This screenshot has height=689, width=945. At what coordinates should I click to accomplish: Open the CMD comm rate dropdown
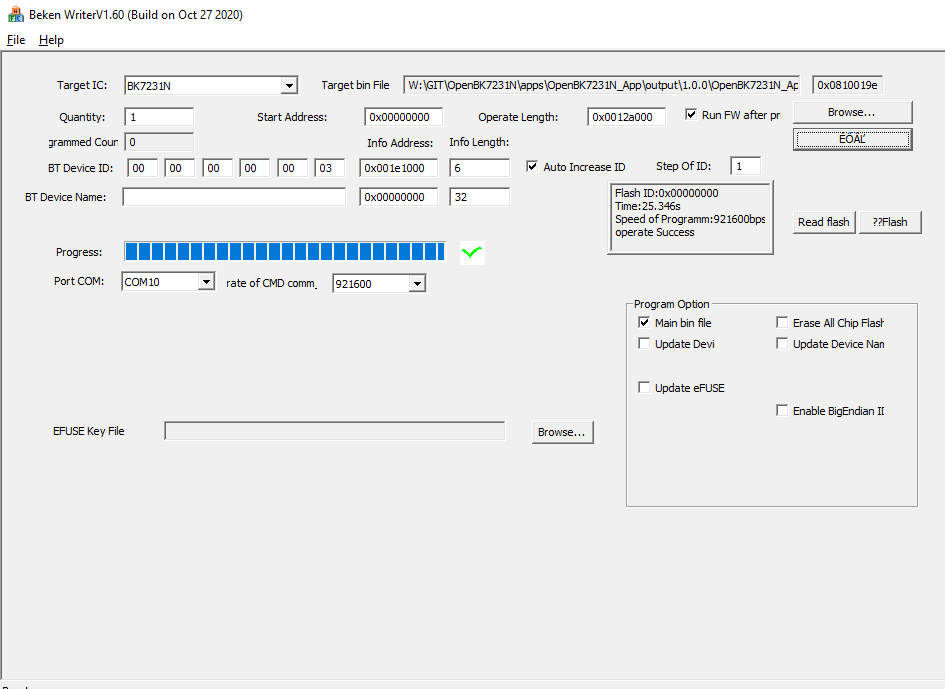[x=417, y=283]
